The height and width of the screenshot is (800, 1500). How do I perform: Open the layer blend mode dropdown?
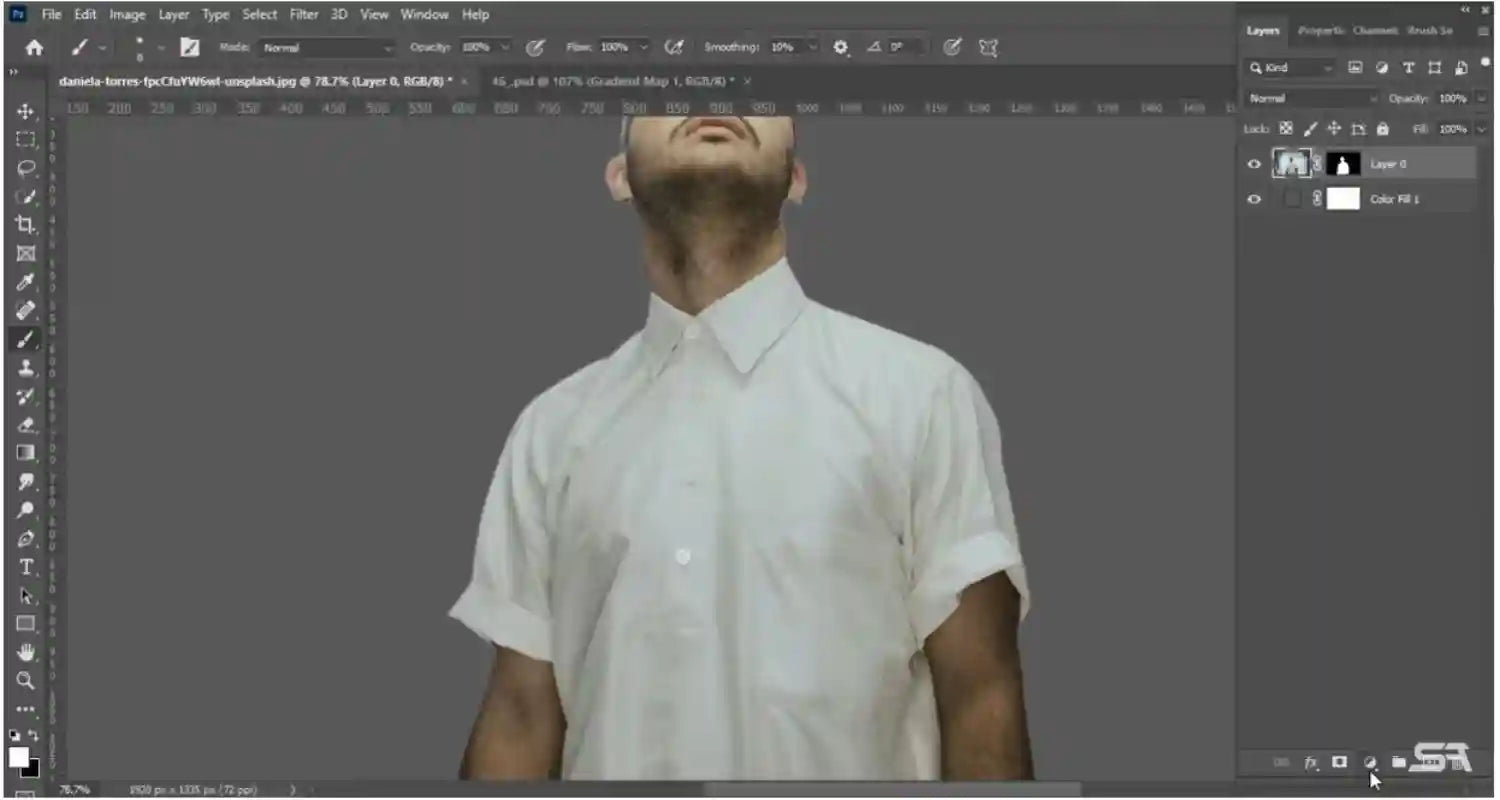point(1312,98)
